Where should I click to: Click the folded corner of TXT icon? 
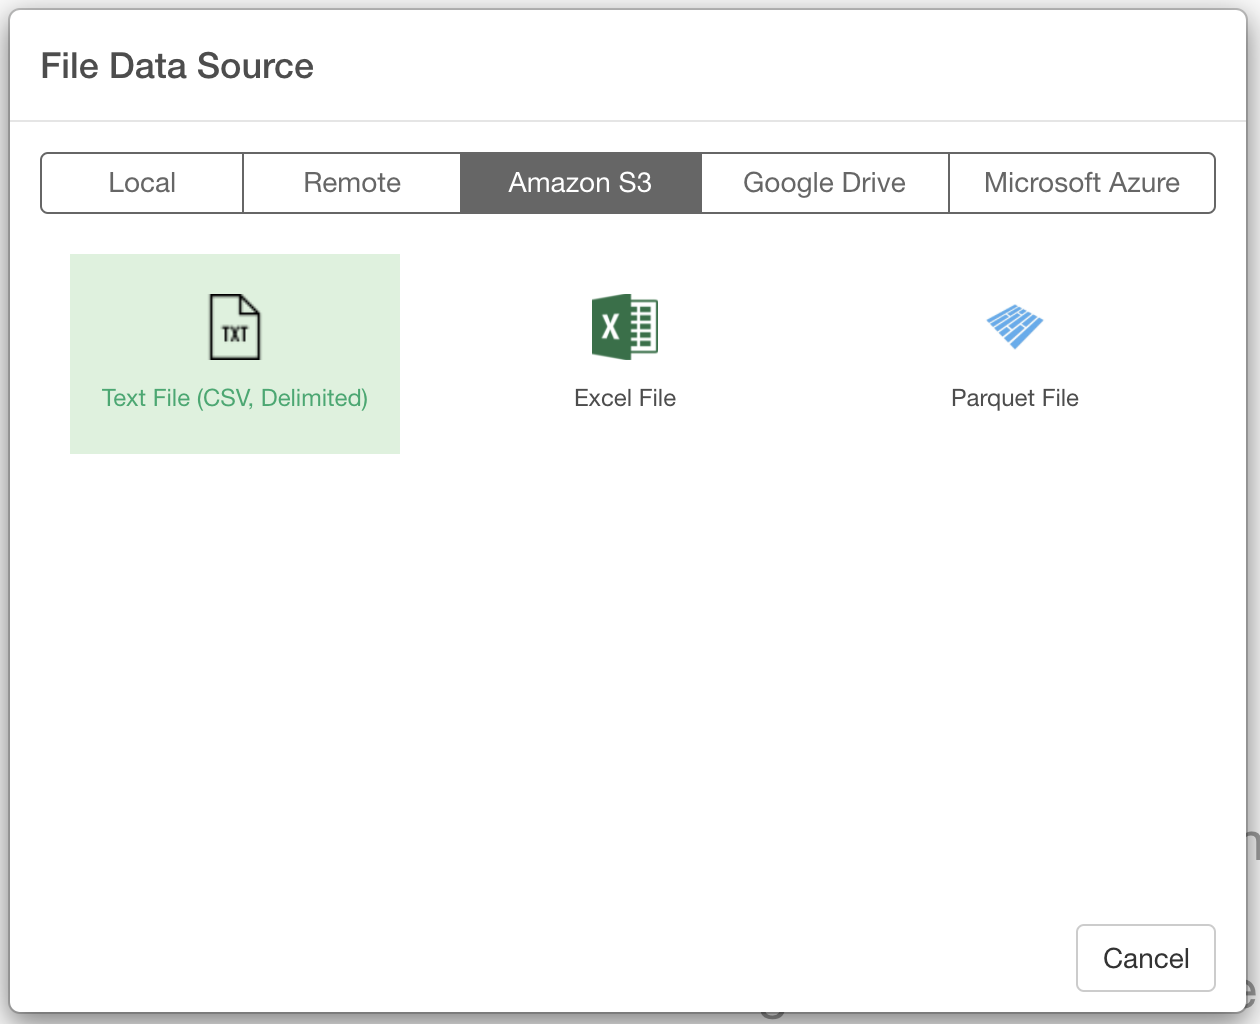(x=251, y=303)
